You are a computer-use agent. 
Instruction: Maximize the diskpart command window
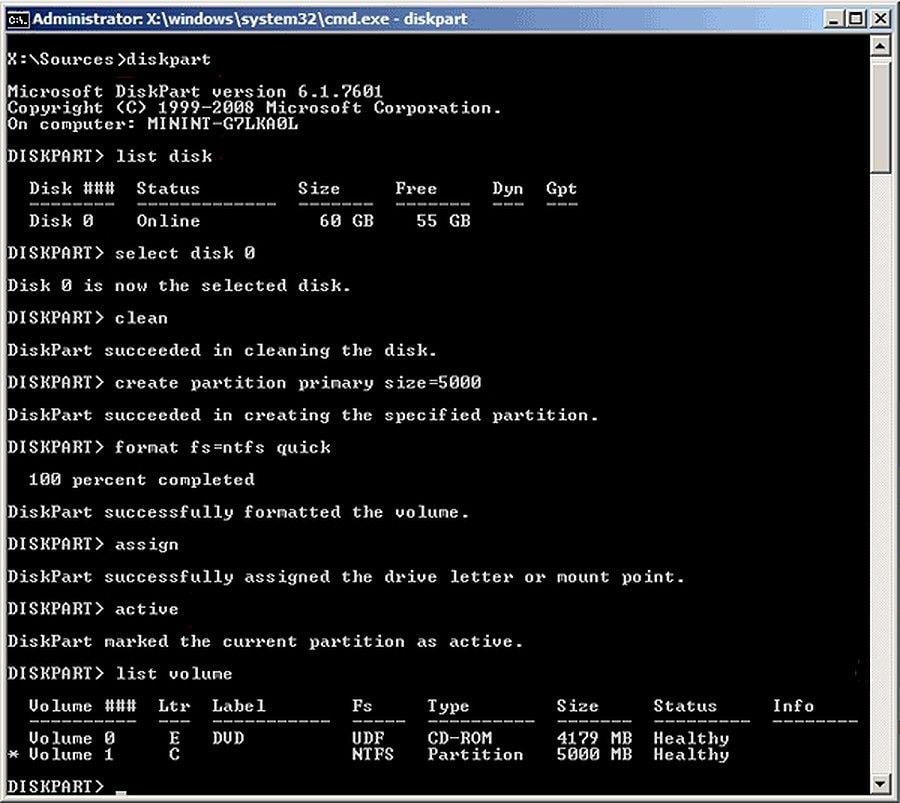tap(856, 19)
